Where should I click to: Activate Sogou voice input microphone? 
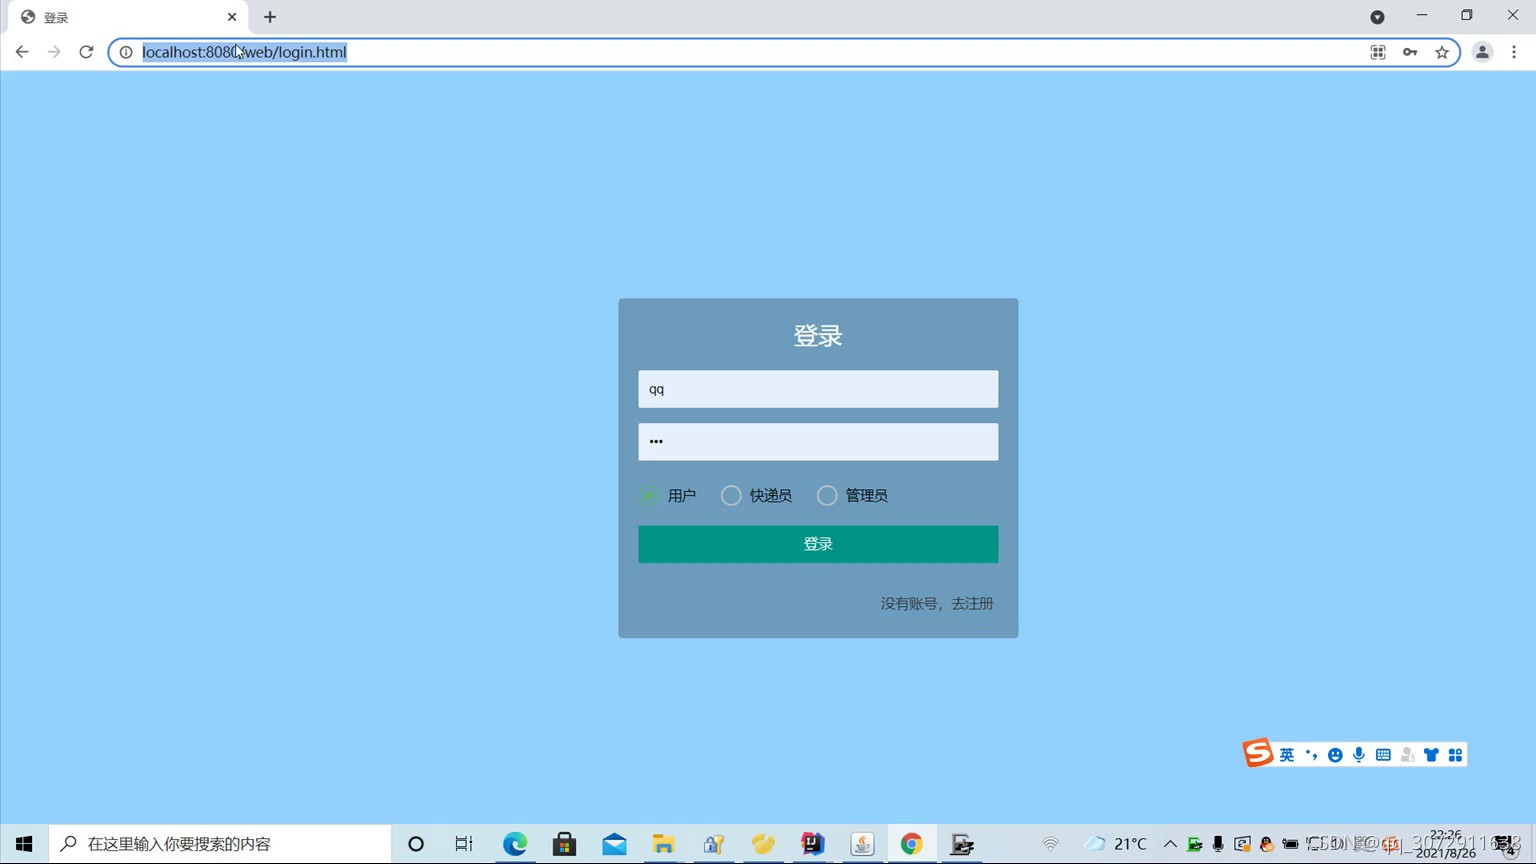[1359, 755]
